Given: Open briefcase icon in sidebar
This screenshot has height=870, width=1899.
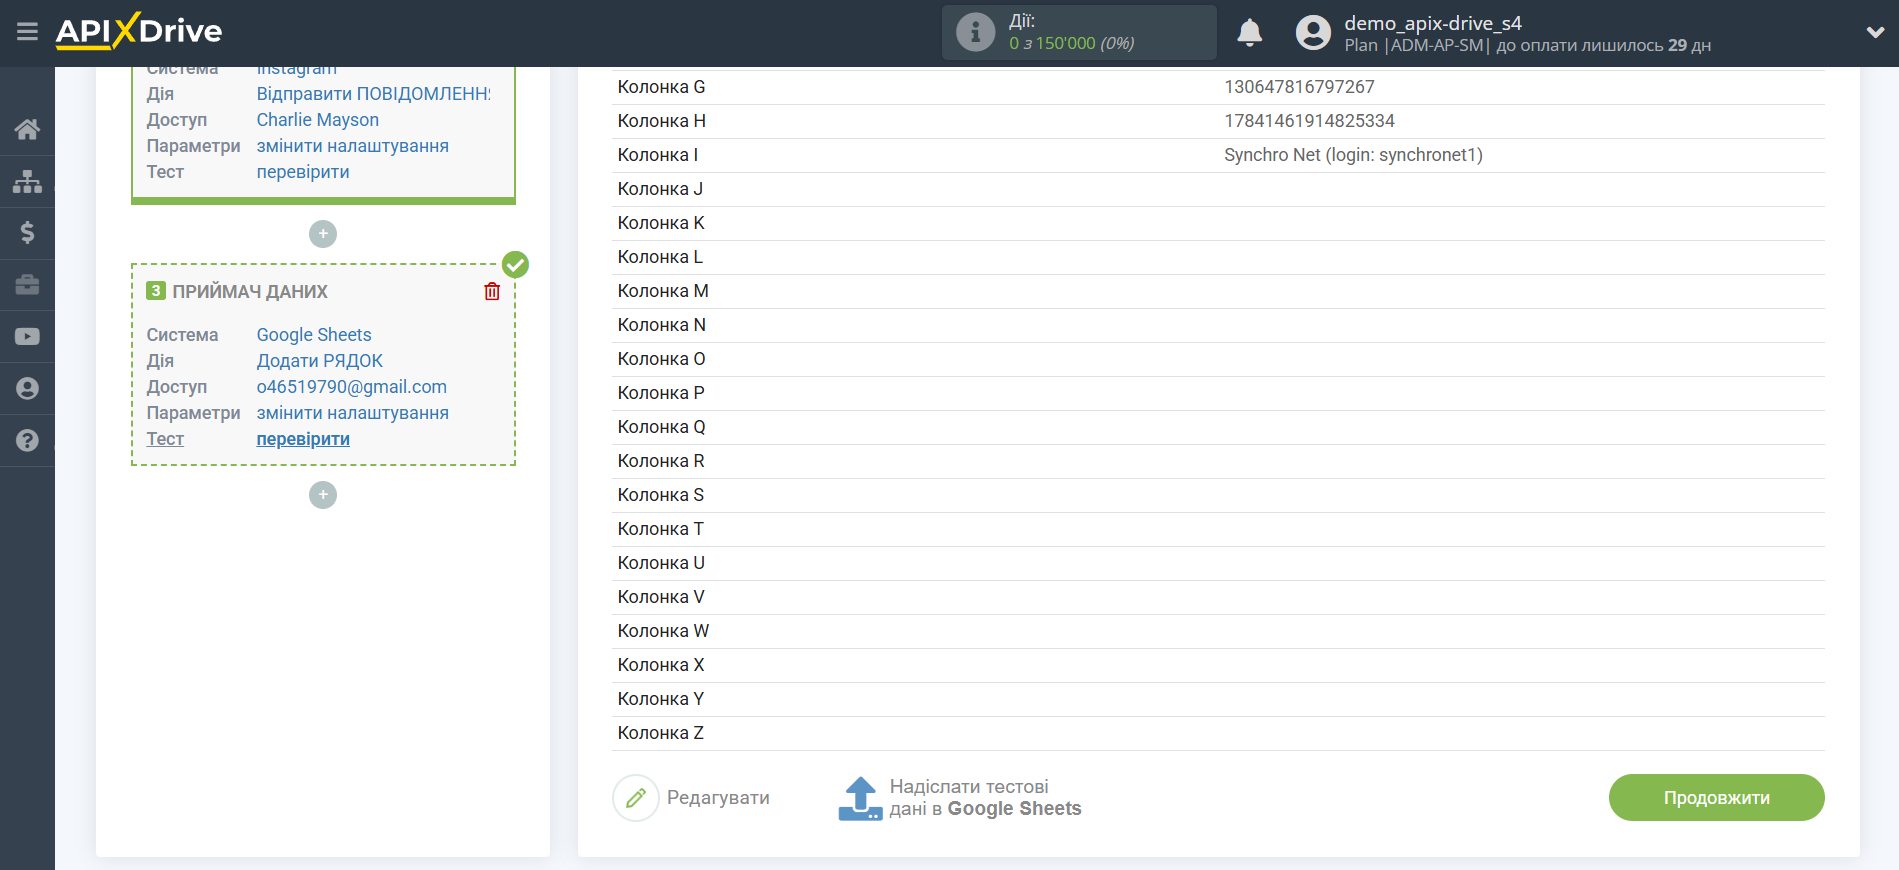Looking at the screenshot, I should pyautogui.click(x=27, y=285).
